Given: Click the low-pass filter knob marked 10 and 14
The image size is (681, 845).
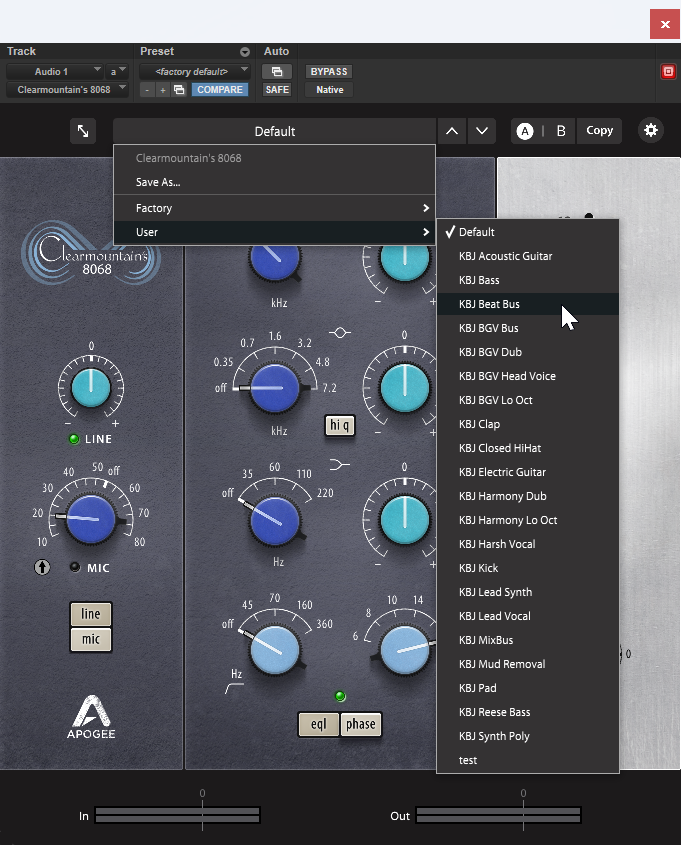Looking at the screenshot, I should pyautogui.click(x=405, y=650).
